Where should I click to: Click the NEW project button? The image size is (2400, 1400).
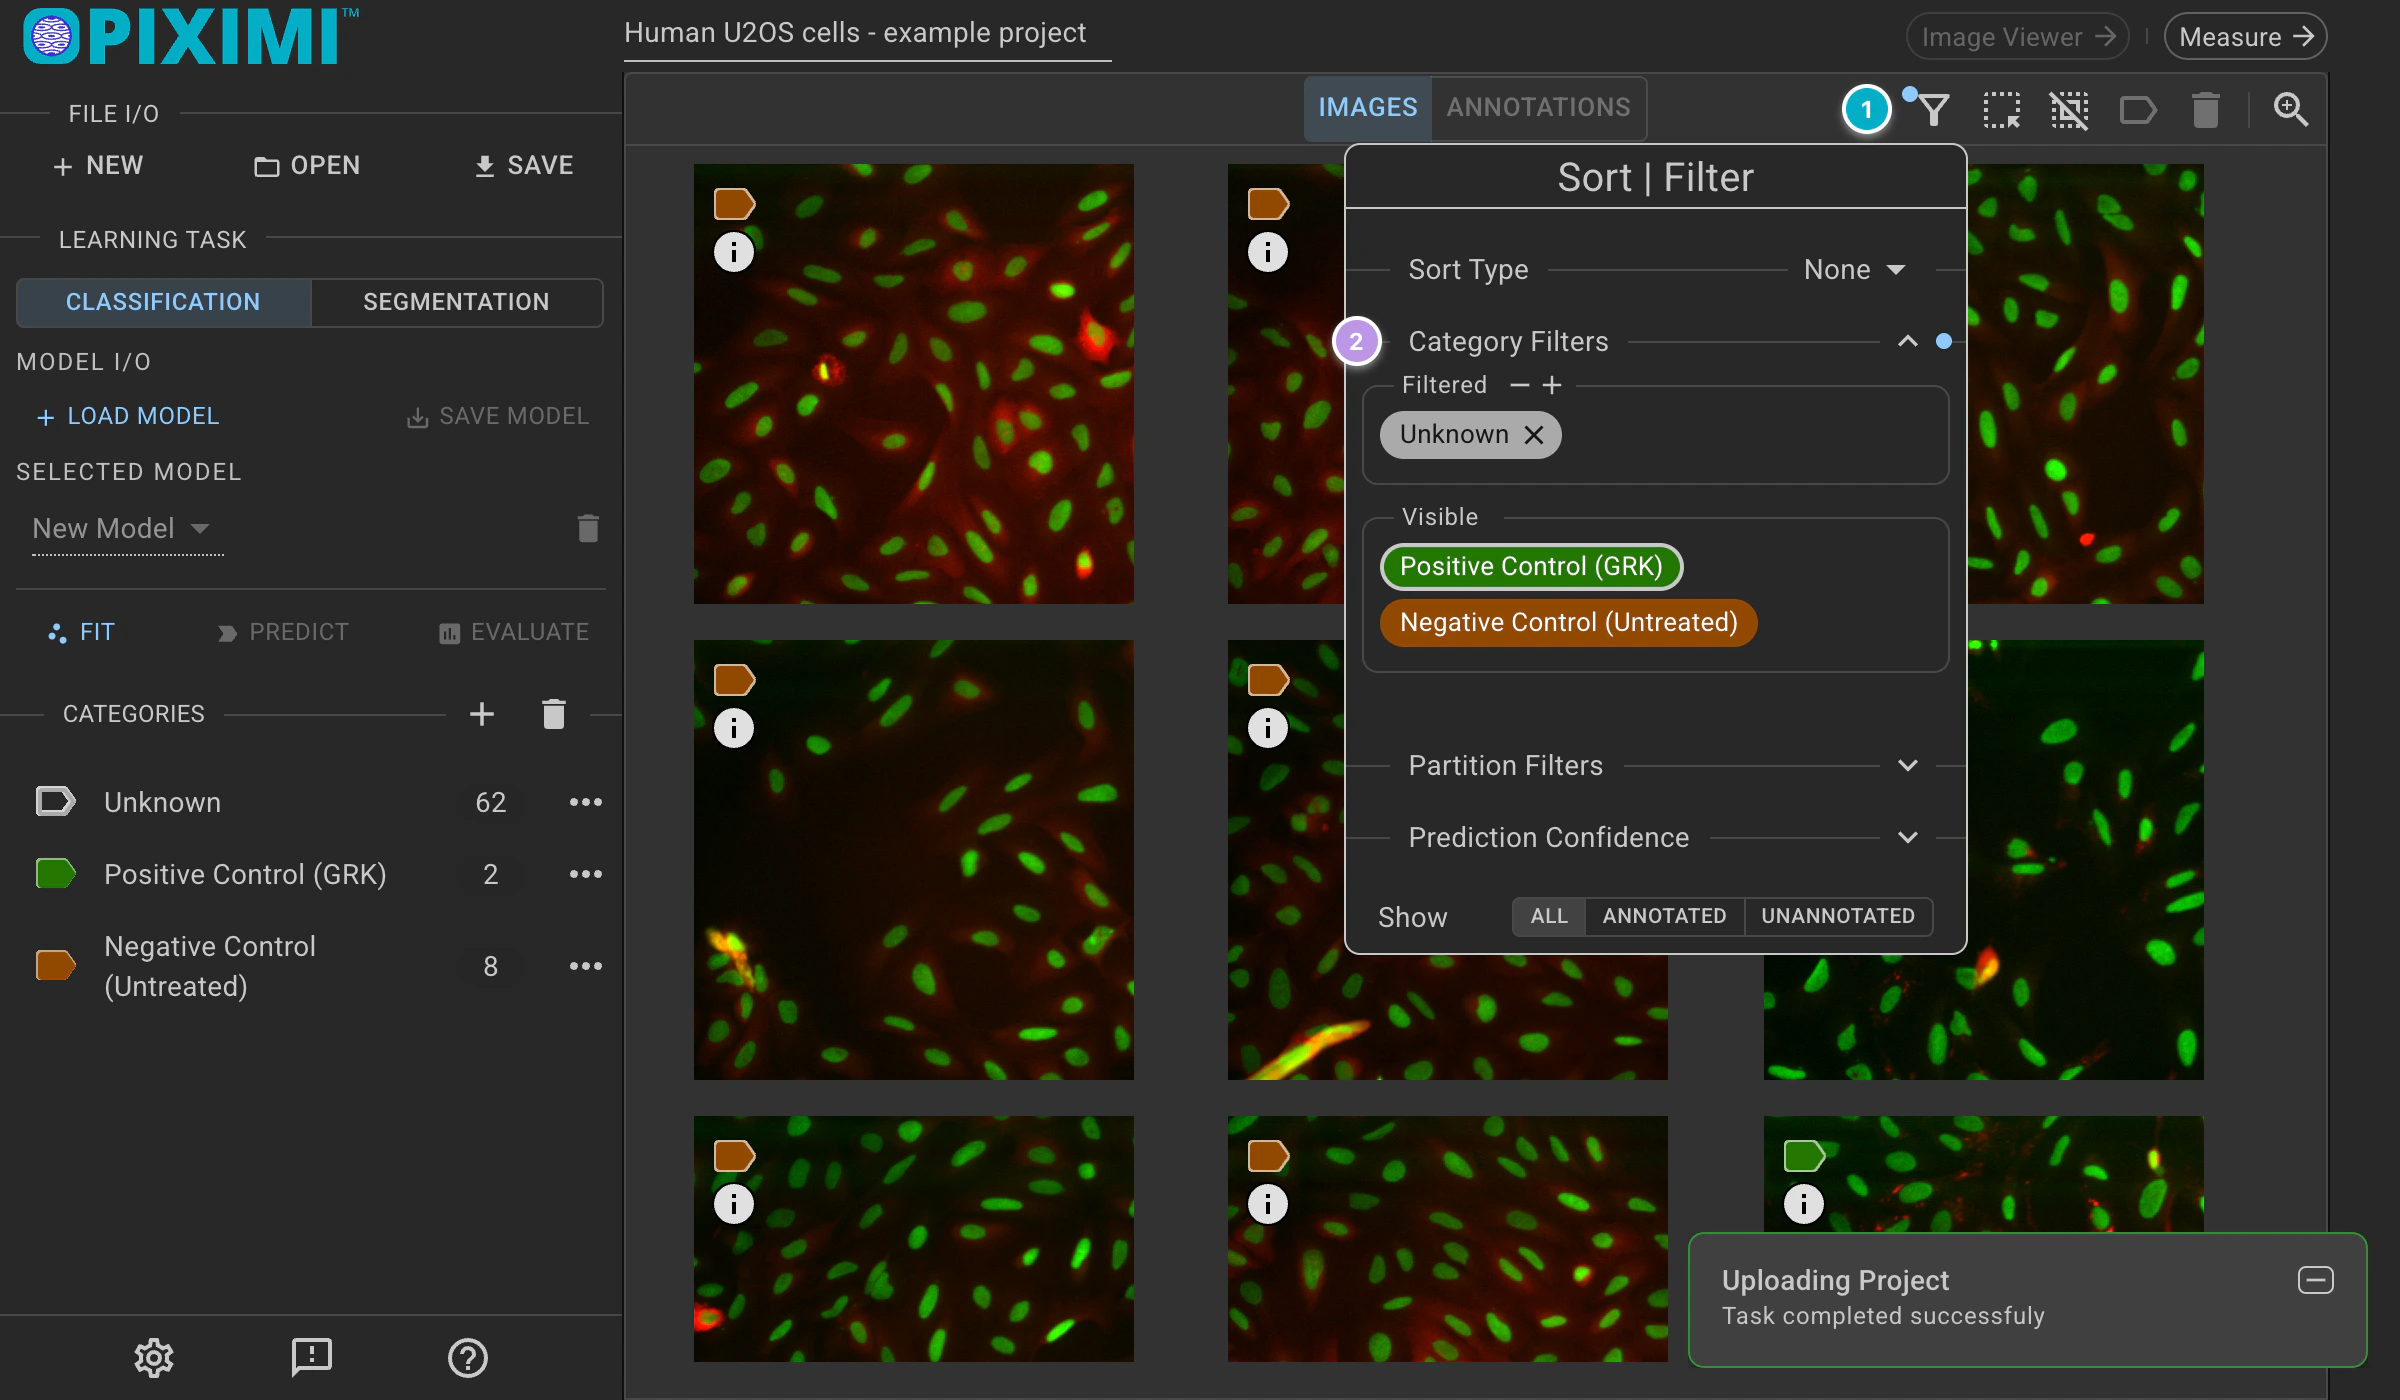pyautogui.click(x=98, y=166)
